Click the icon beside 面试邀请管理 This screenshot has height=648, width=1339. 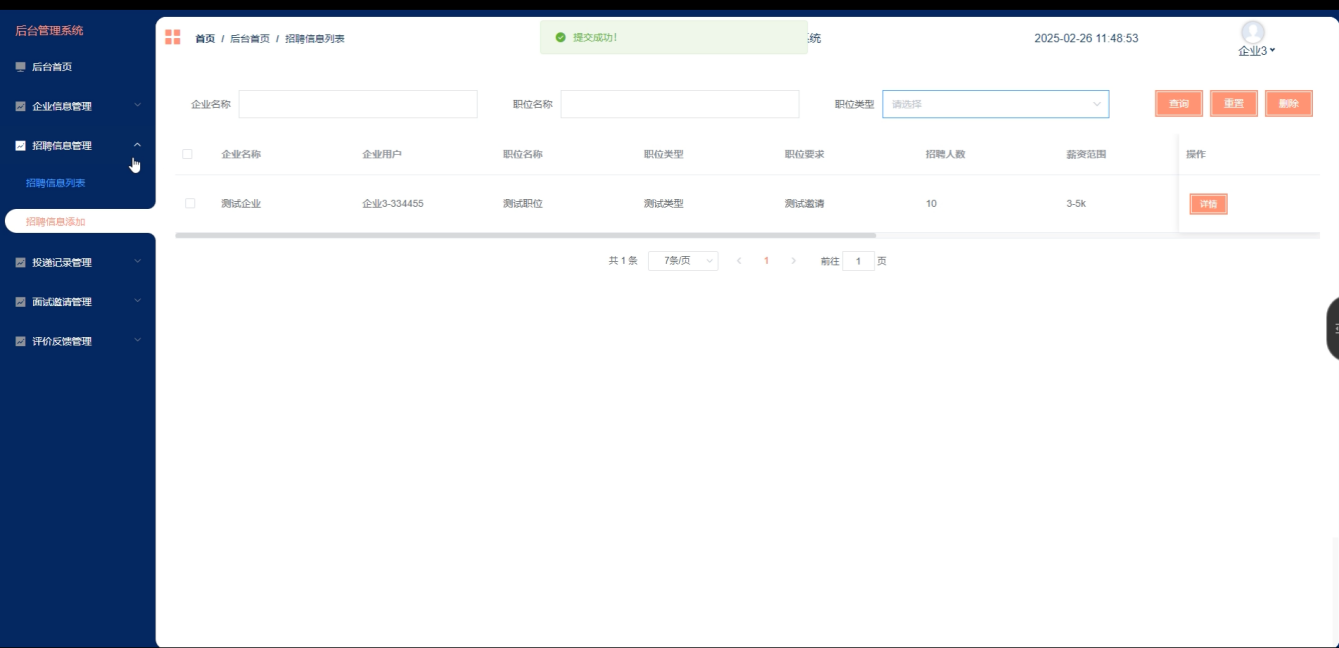(20, 302)
